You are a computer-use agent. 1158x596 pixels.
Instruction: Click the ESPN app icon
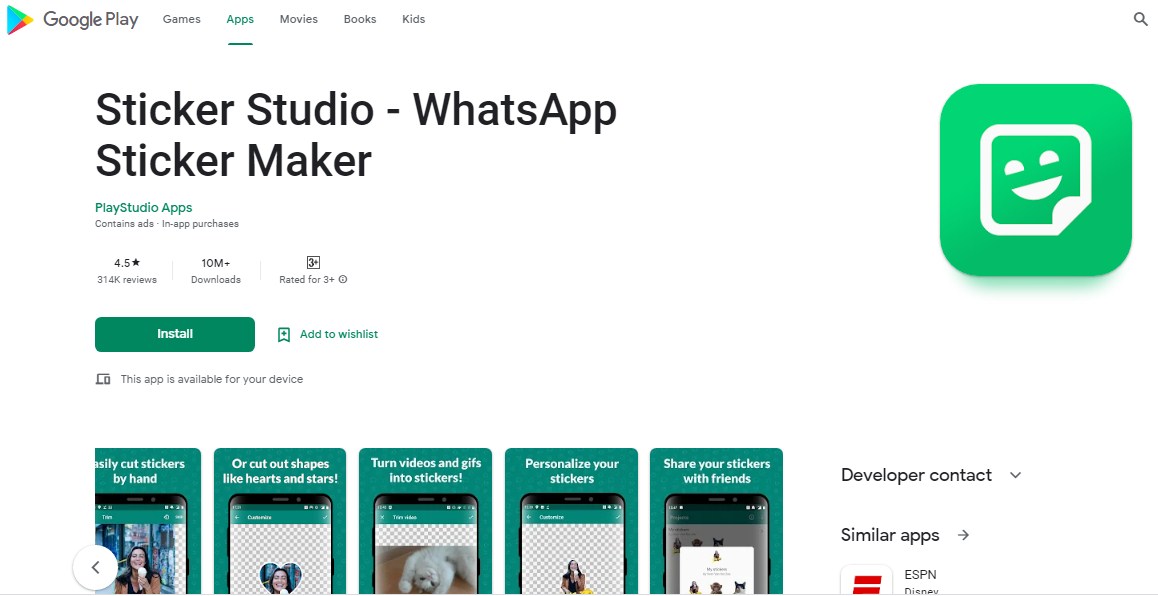pos(866,580)
